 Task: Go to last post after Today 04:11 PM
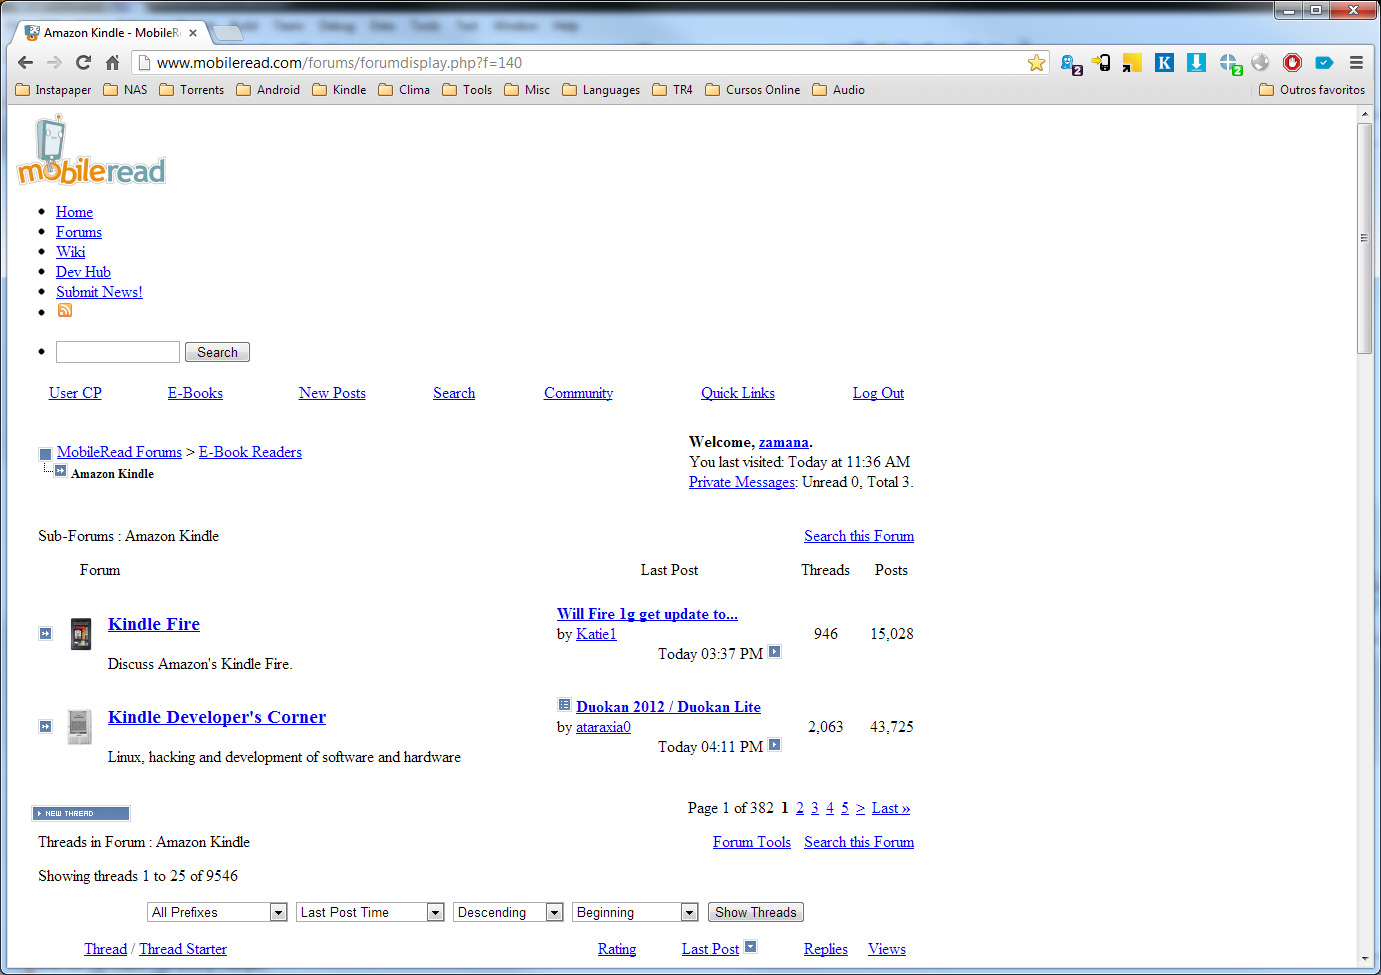point(774,745)
